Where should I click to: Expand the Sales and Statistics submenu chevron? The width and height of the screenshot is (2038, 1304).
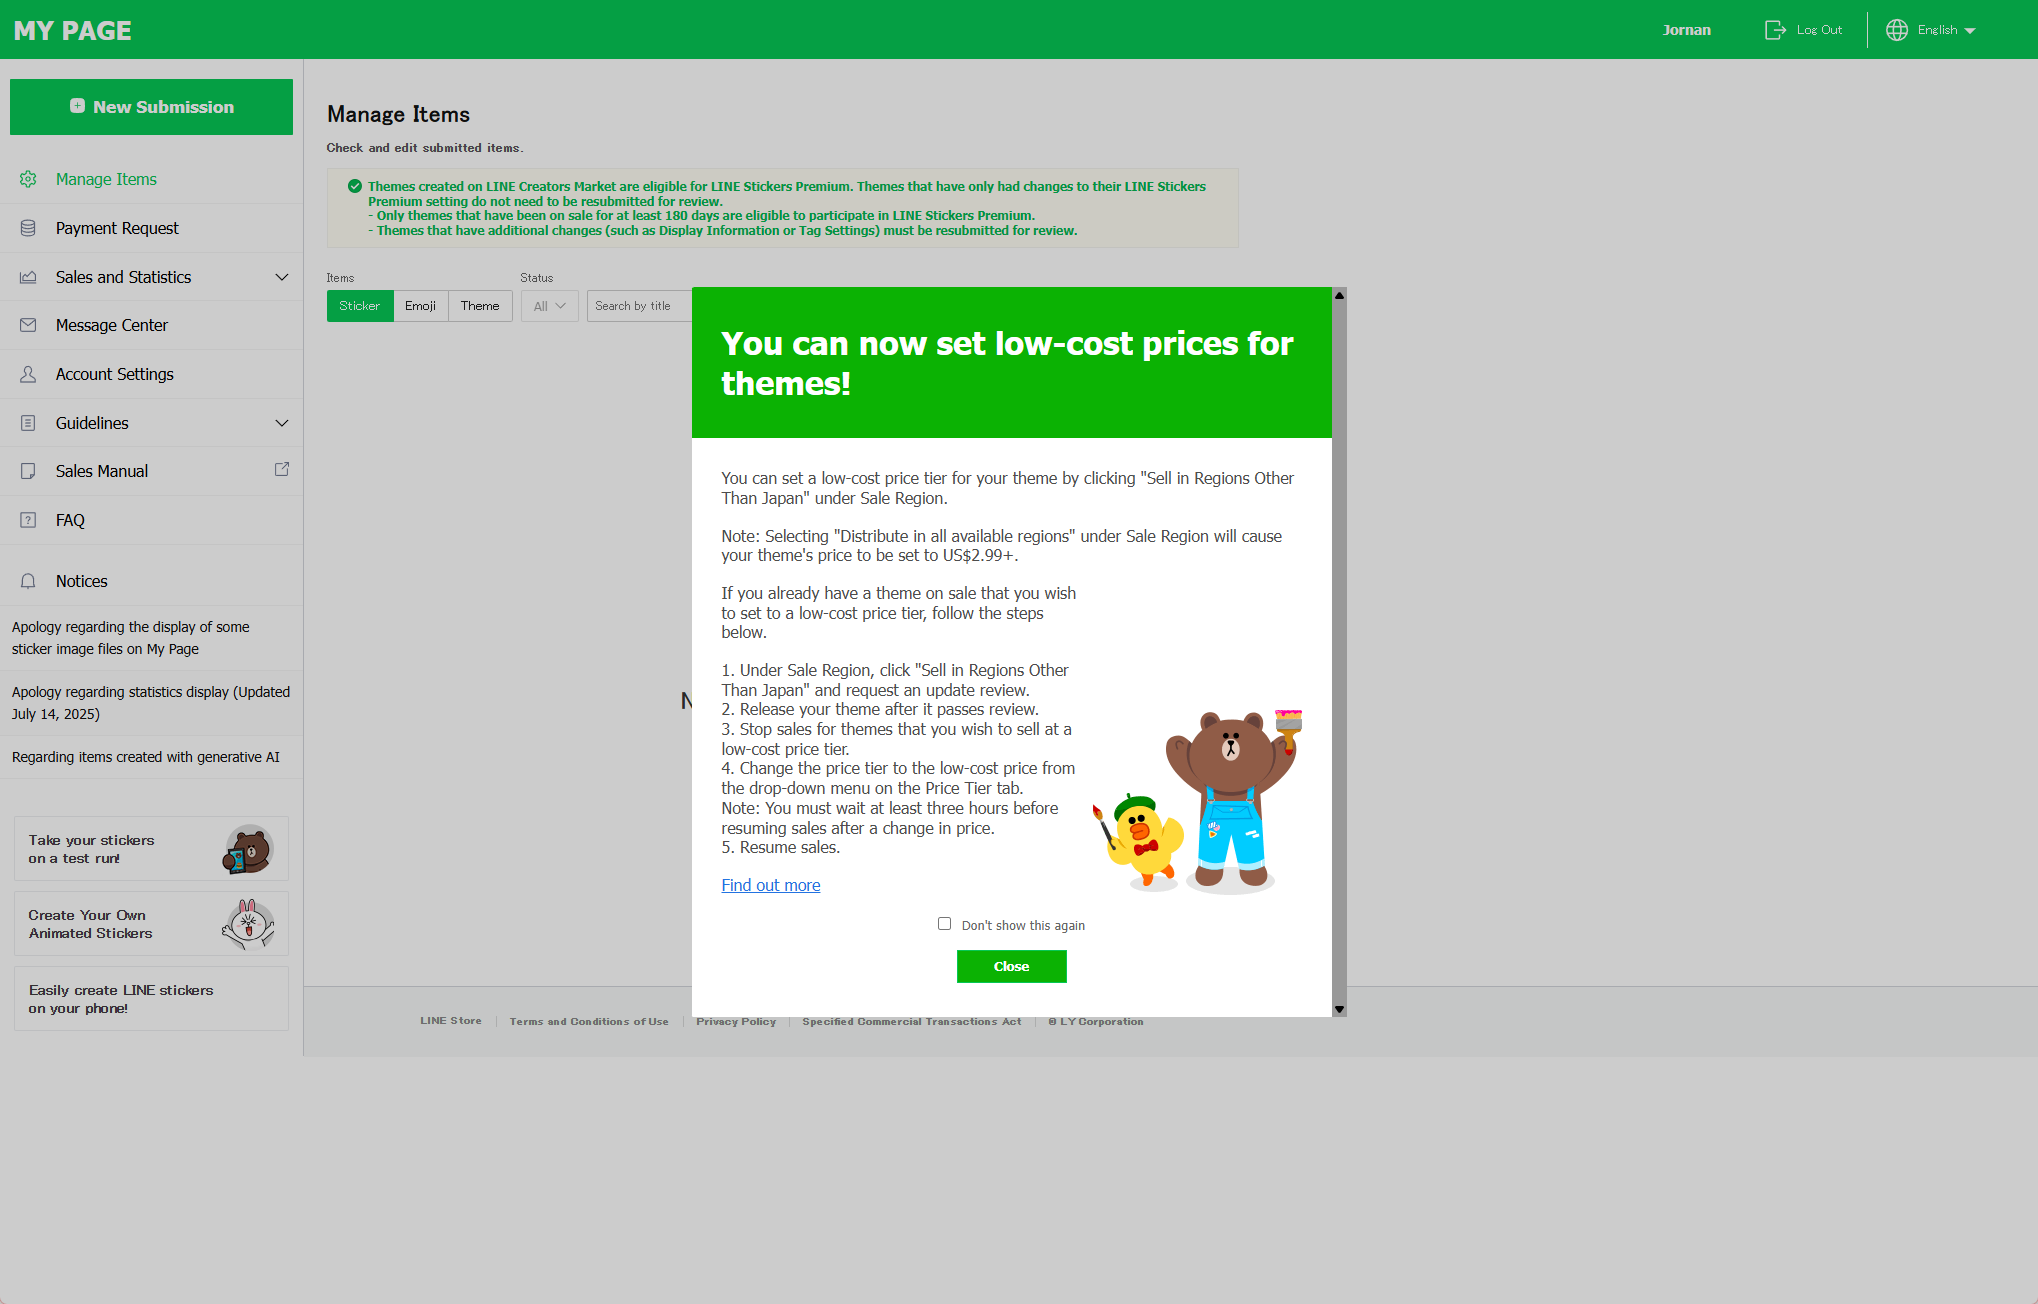point(282,277)
